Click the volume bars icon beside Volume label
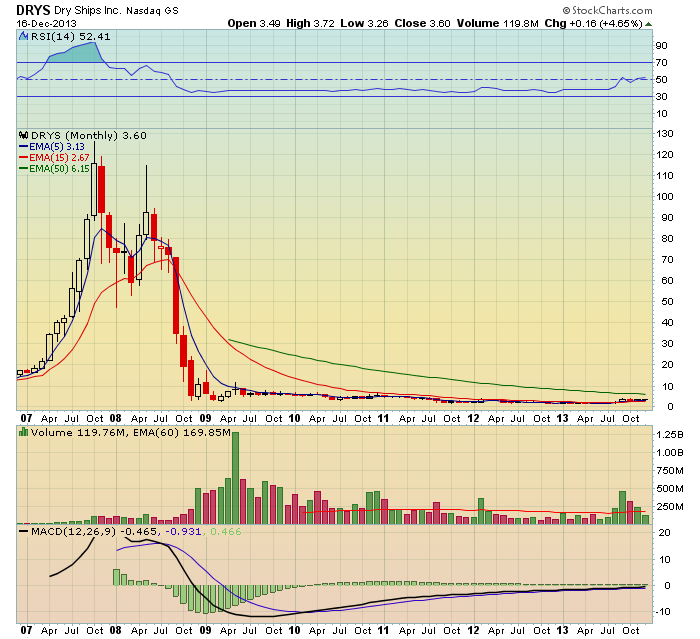Image resolution: width=700 pixels, height=639 pixels. pos(23,432)
